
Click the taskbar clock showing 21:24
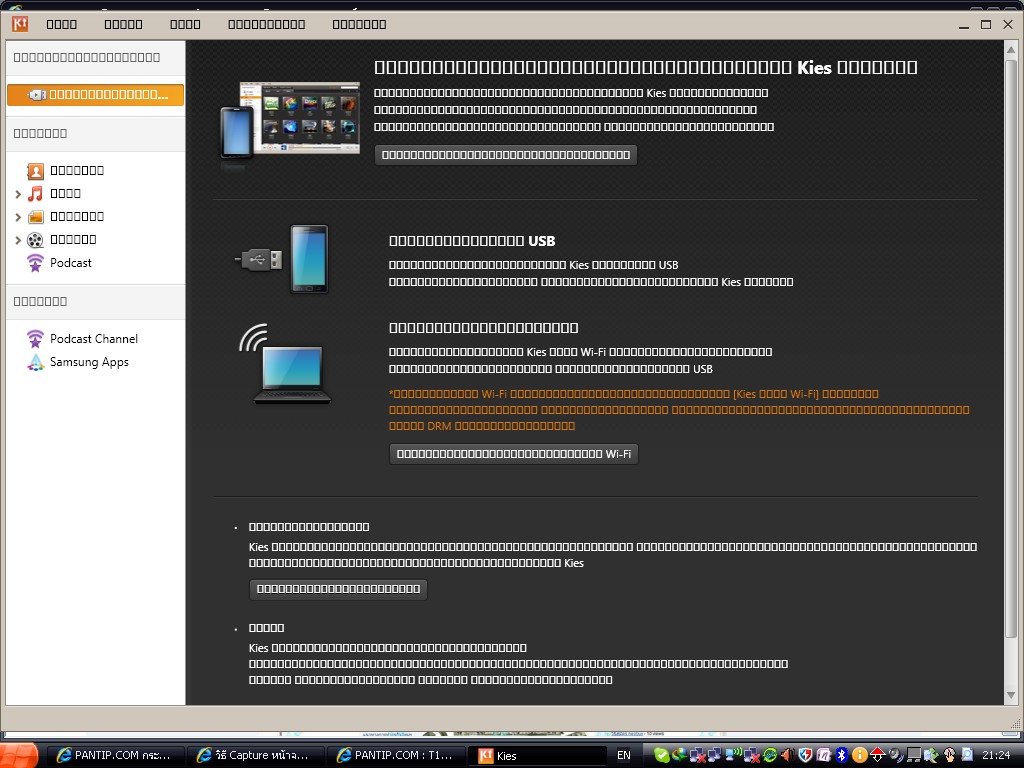click(996, 756)
